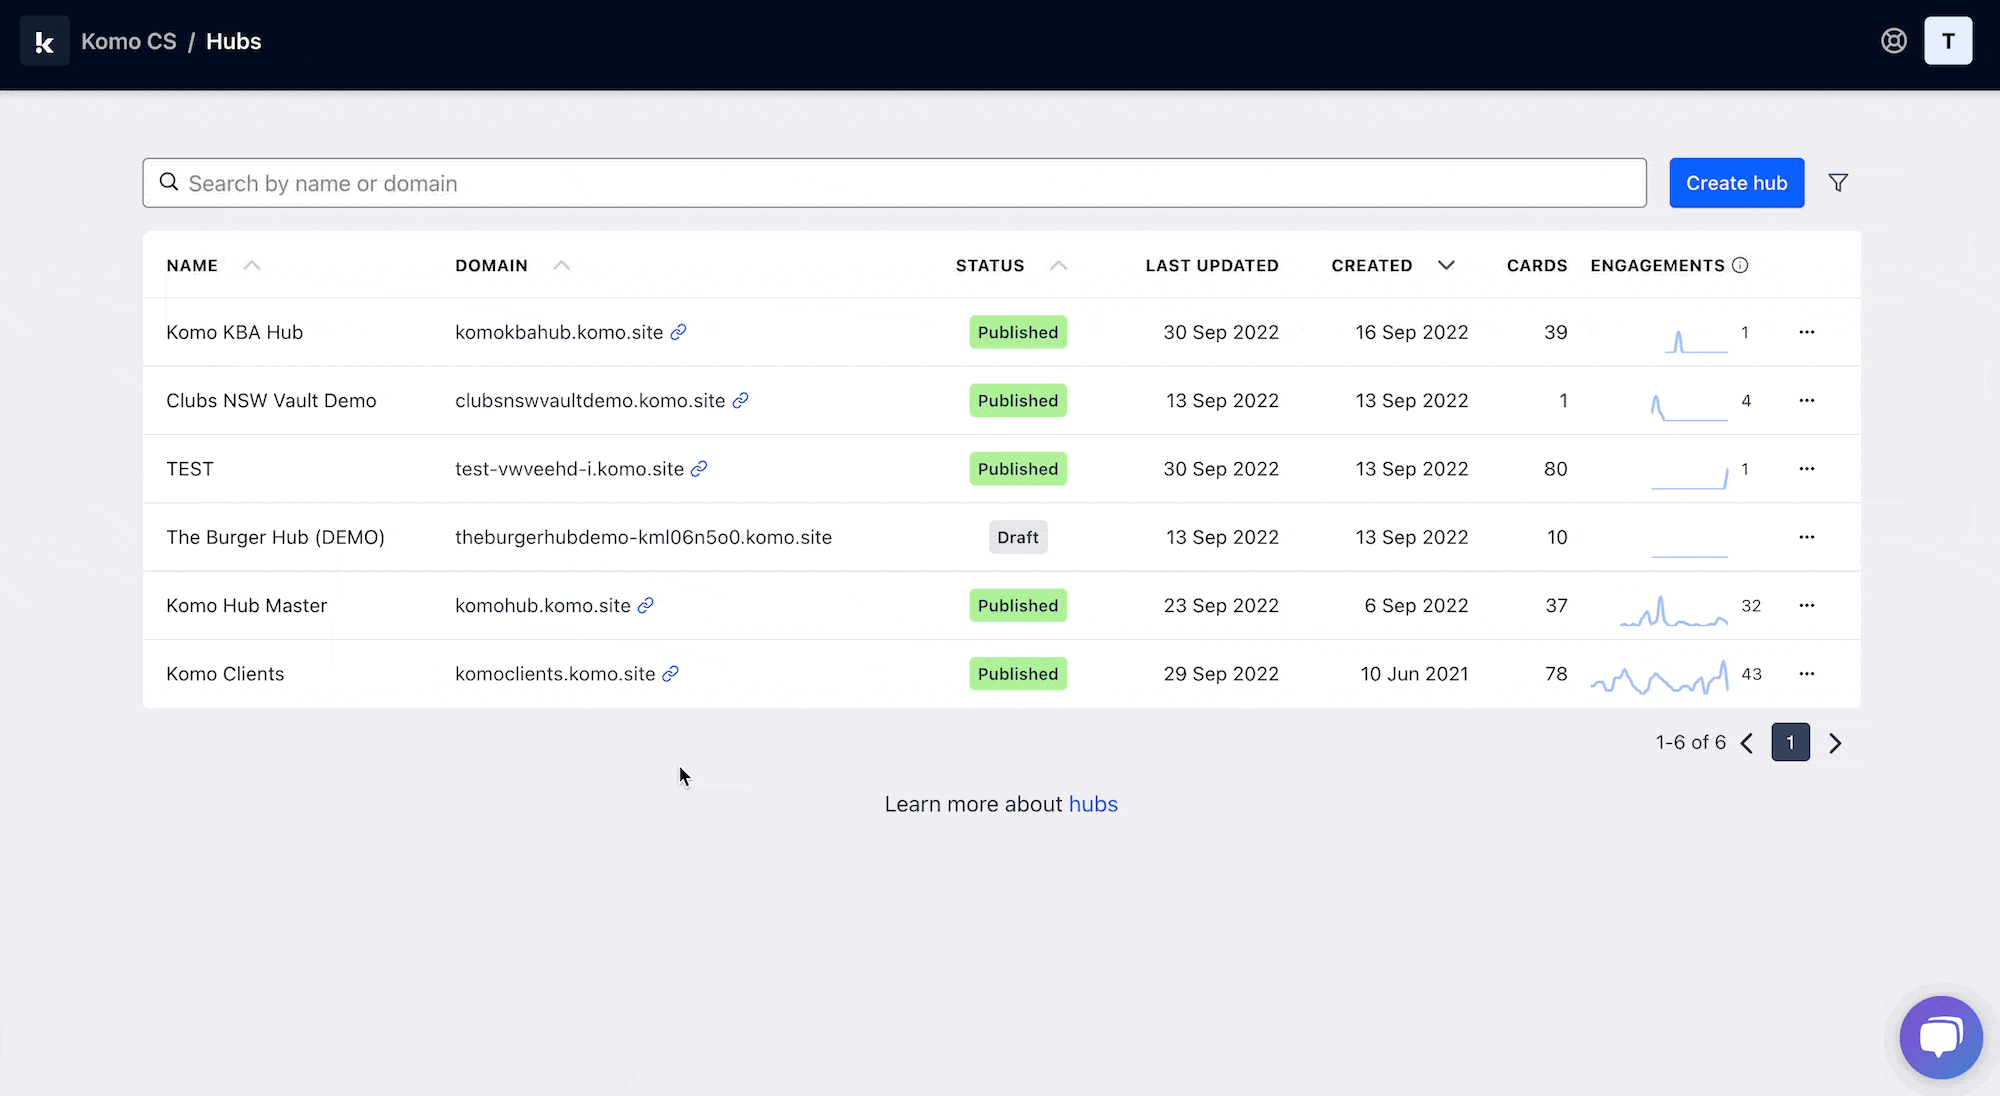Click the Draft status badge for The Burger Hub

pos(1018,537)
